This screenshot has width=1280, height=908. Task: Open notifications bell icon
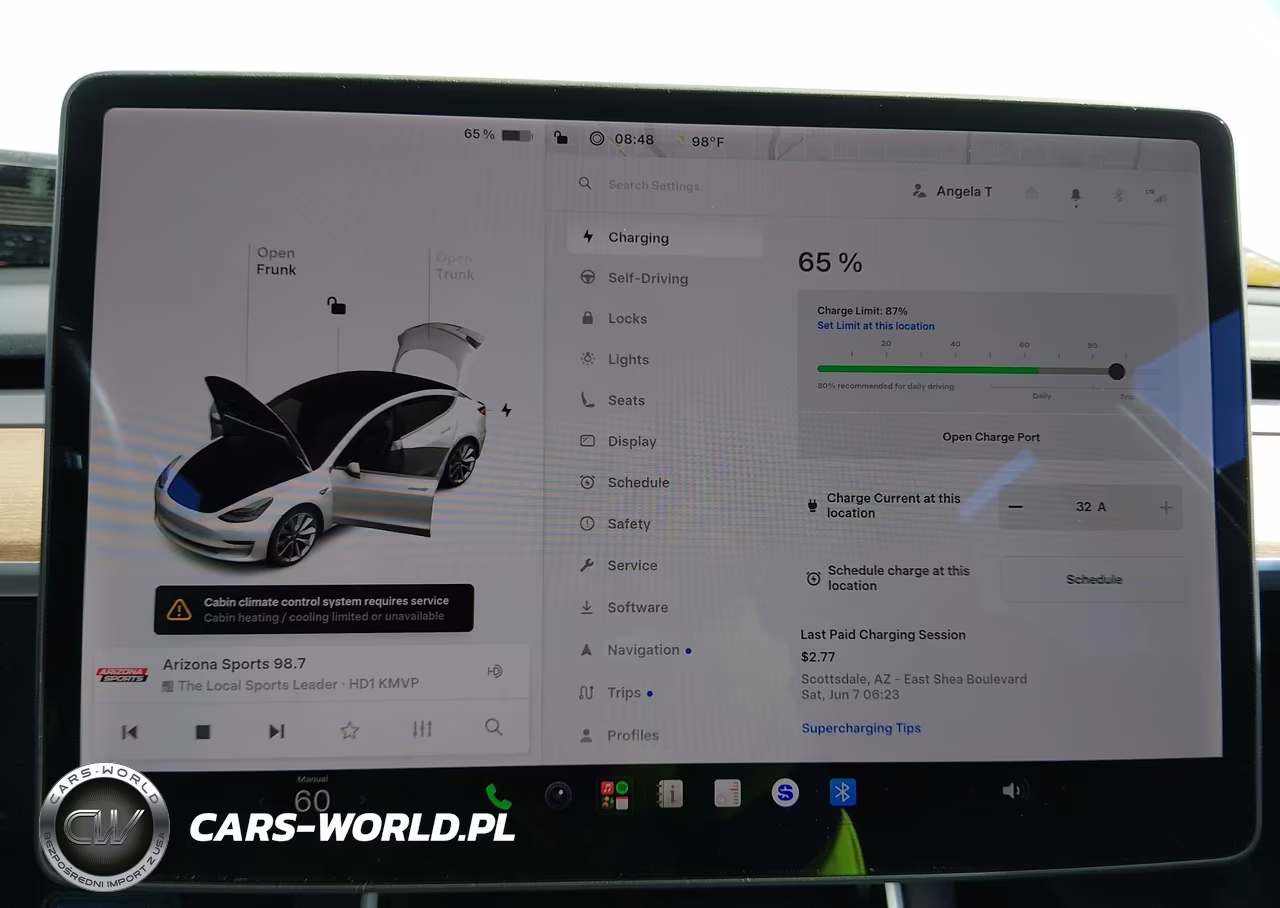pos(1076,195)
